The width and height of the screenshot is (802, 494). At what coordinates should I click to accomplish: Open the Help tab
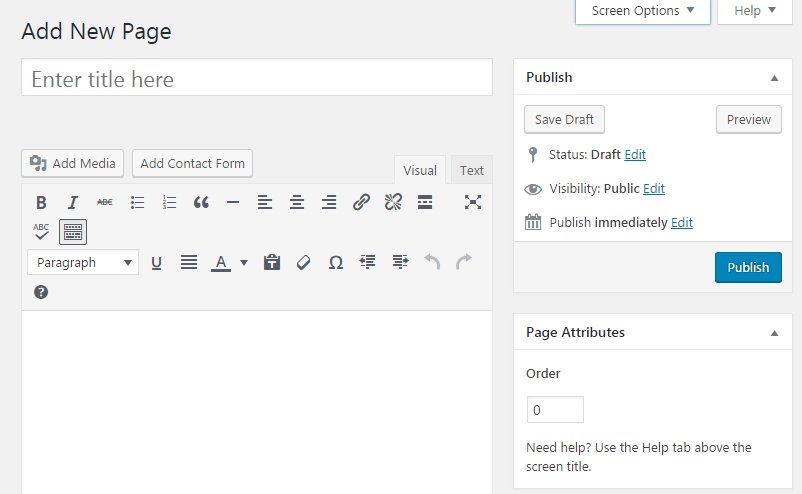pos(755,11)
